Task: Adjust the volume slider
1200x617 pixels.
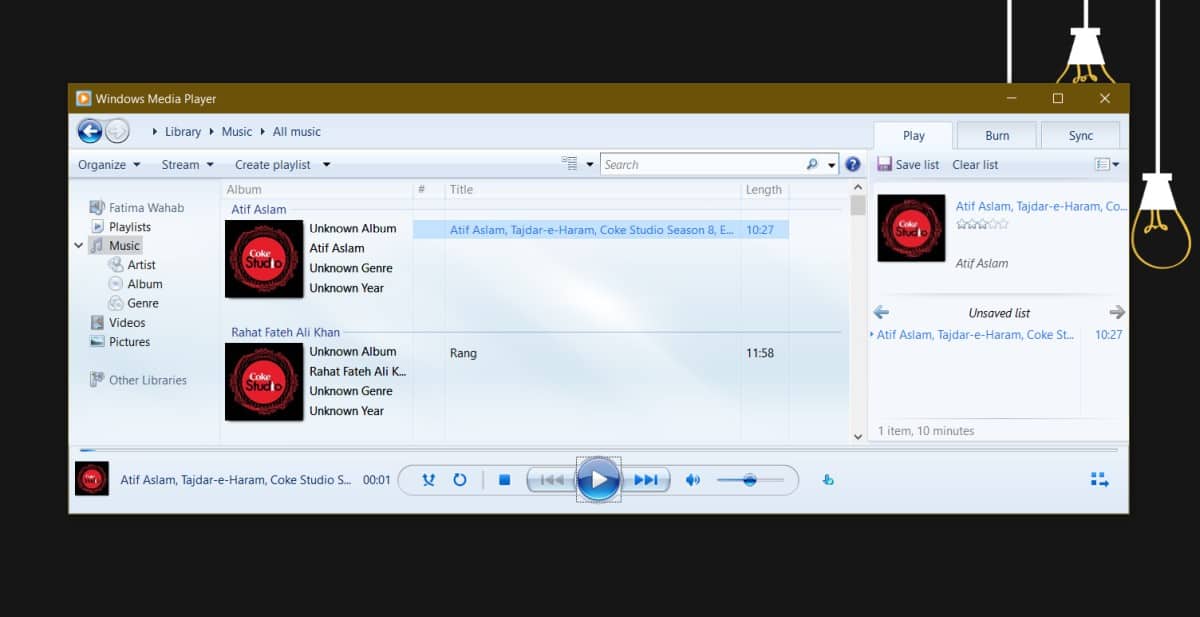Action: 750,480
